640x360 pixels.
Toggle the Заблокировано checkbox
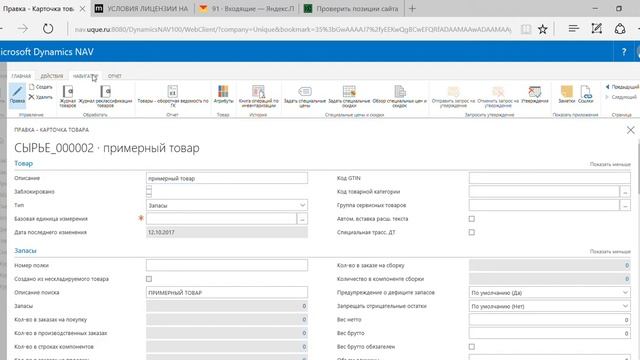pyautogui.click(x=149, y=191)
